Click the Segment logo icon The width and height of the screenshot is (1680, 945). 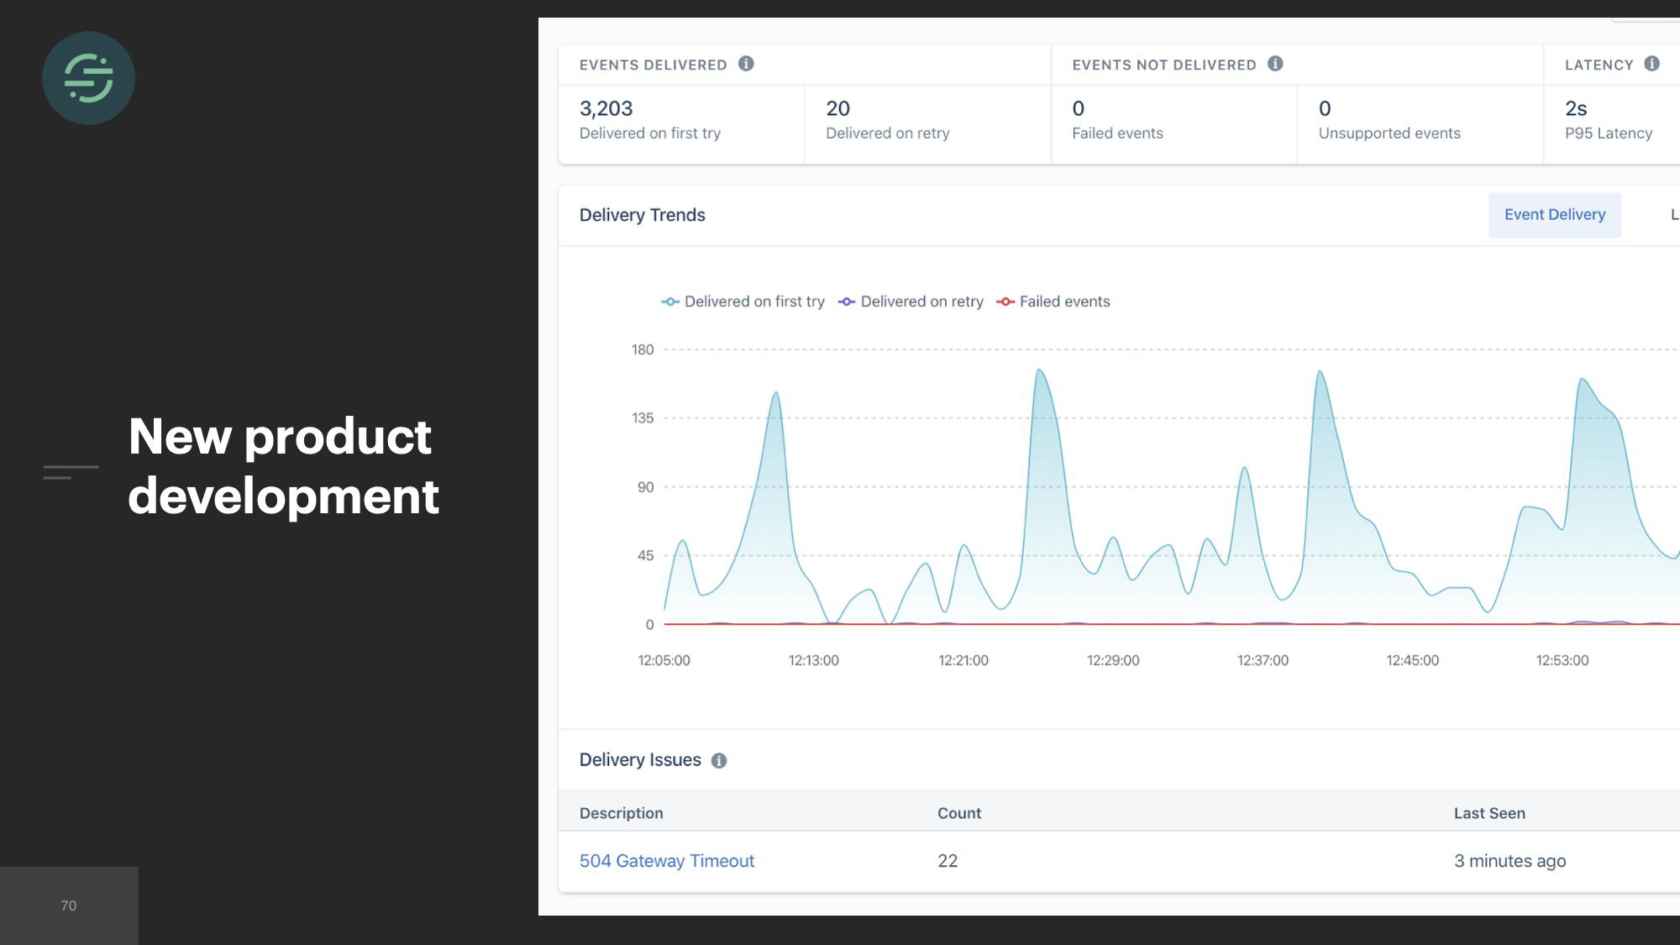(88, 78)
